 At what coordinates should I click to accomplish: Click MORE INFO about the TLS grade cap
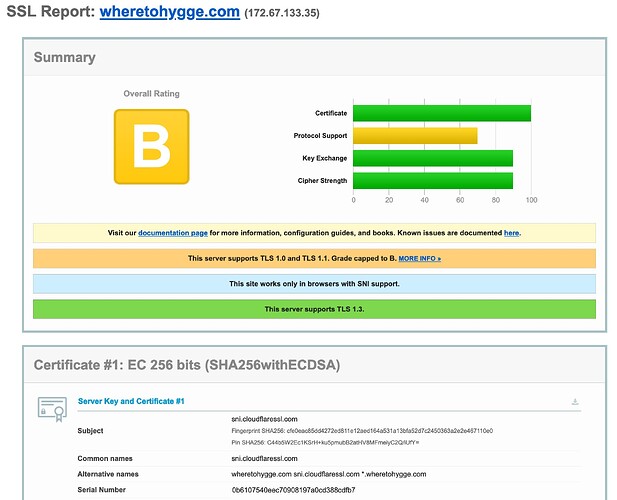coord(419,258)
